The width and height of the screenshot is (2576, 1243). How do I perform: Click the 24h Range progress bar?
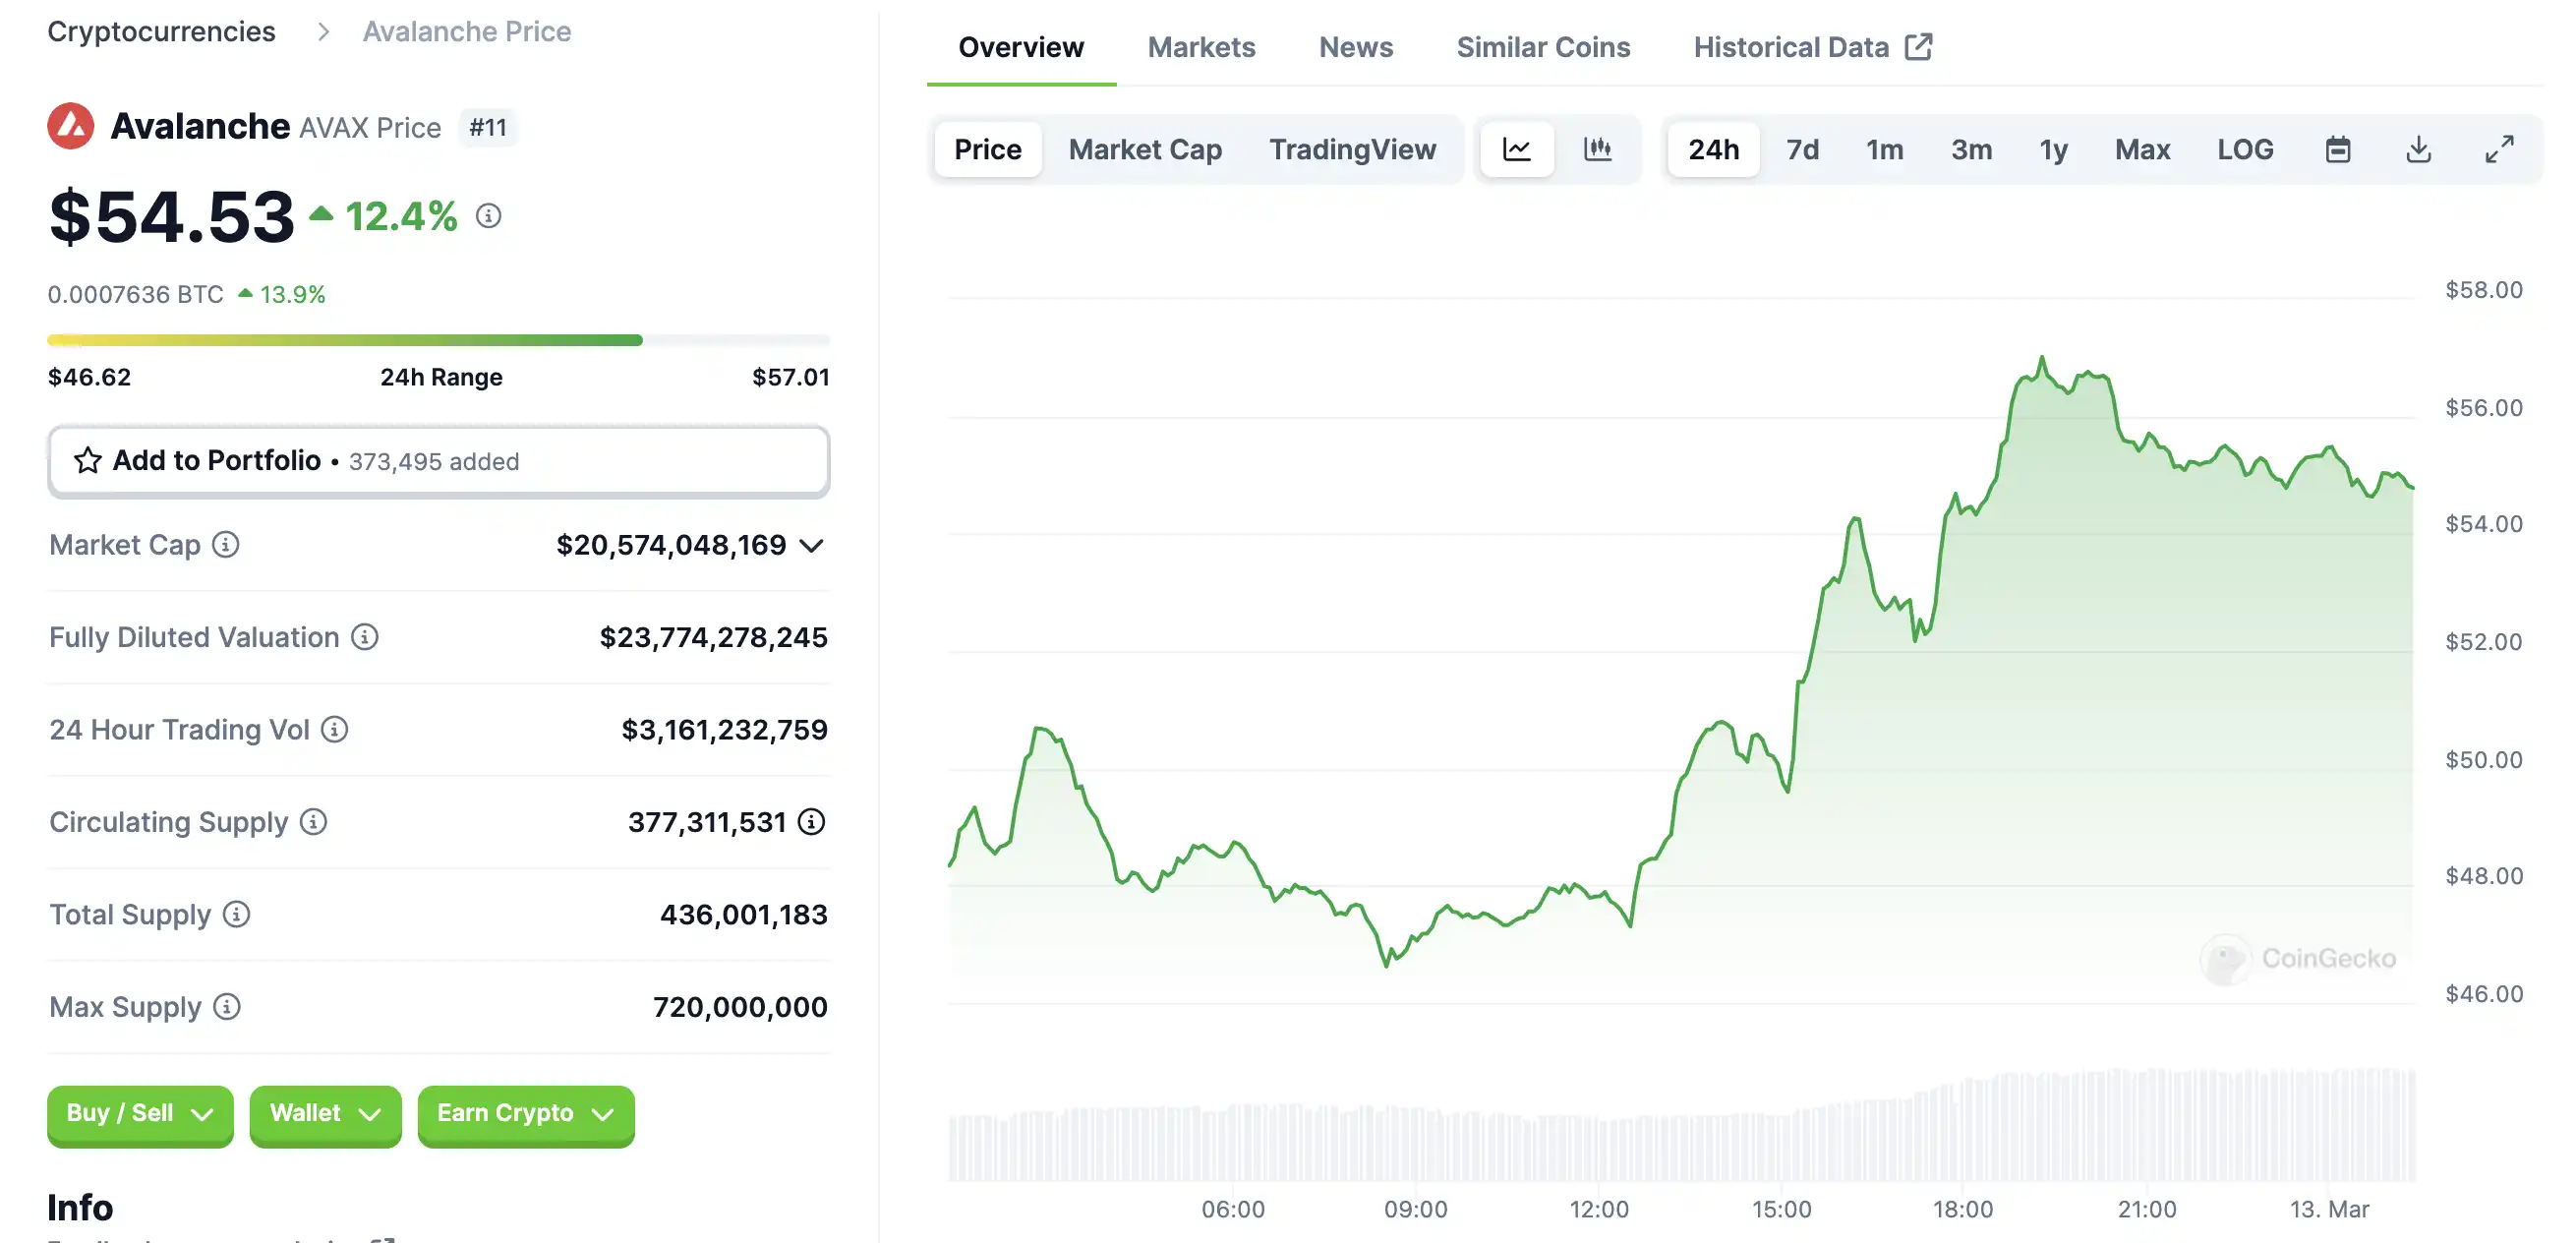pos(438,341)
